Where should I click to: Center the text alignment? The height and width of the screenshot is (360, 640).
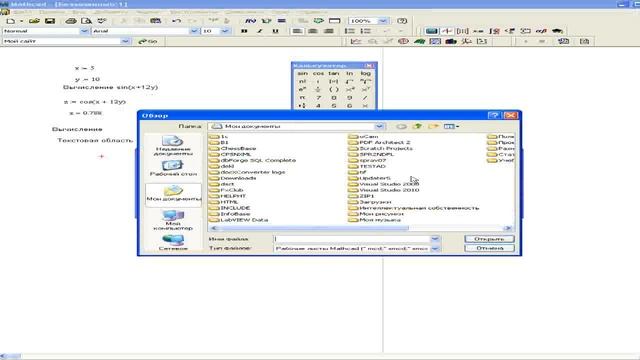point(313,31)
